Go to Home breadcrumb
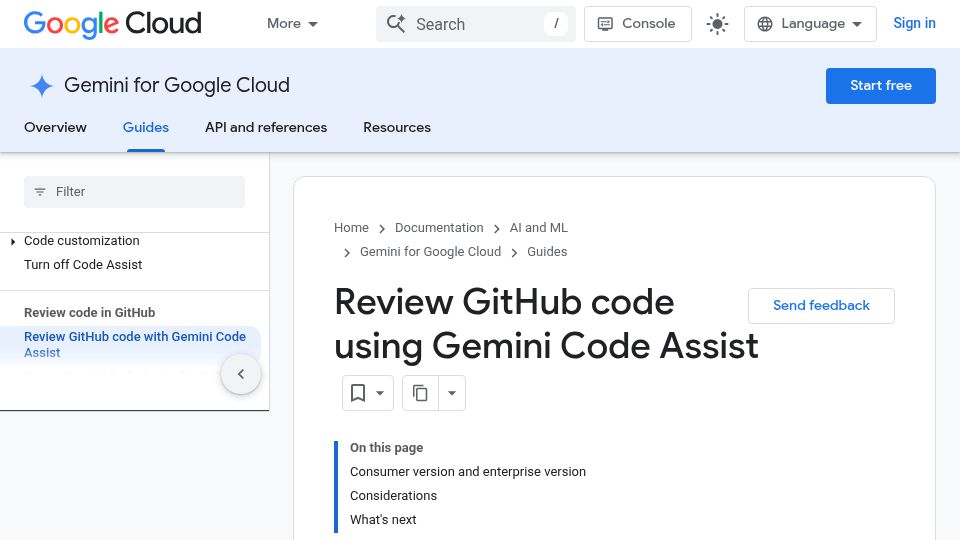960x540 pixels. tap(351, 228)
